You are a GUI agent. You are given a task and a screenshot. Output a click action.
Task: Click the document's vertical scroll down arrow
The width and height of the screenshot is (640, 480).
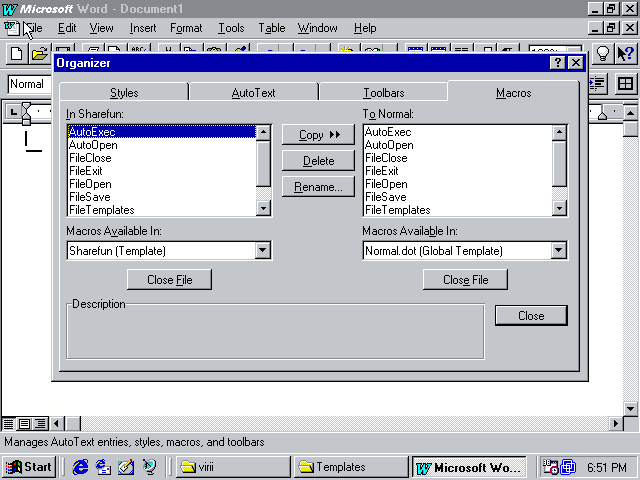[630, 408]
